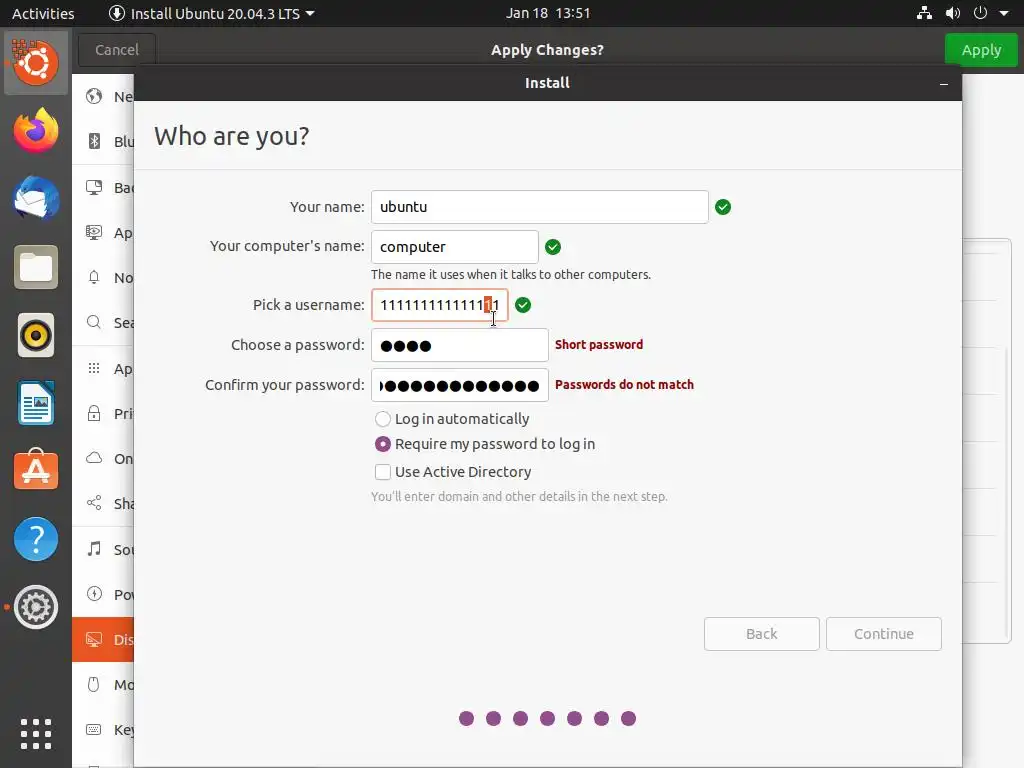The height and width of the screenshot is (768, 1024).
Task: Select Network globe icon in Settings sidebar
Action: coord(94,97)
